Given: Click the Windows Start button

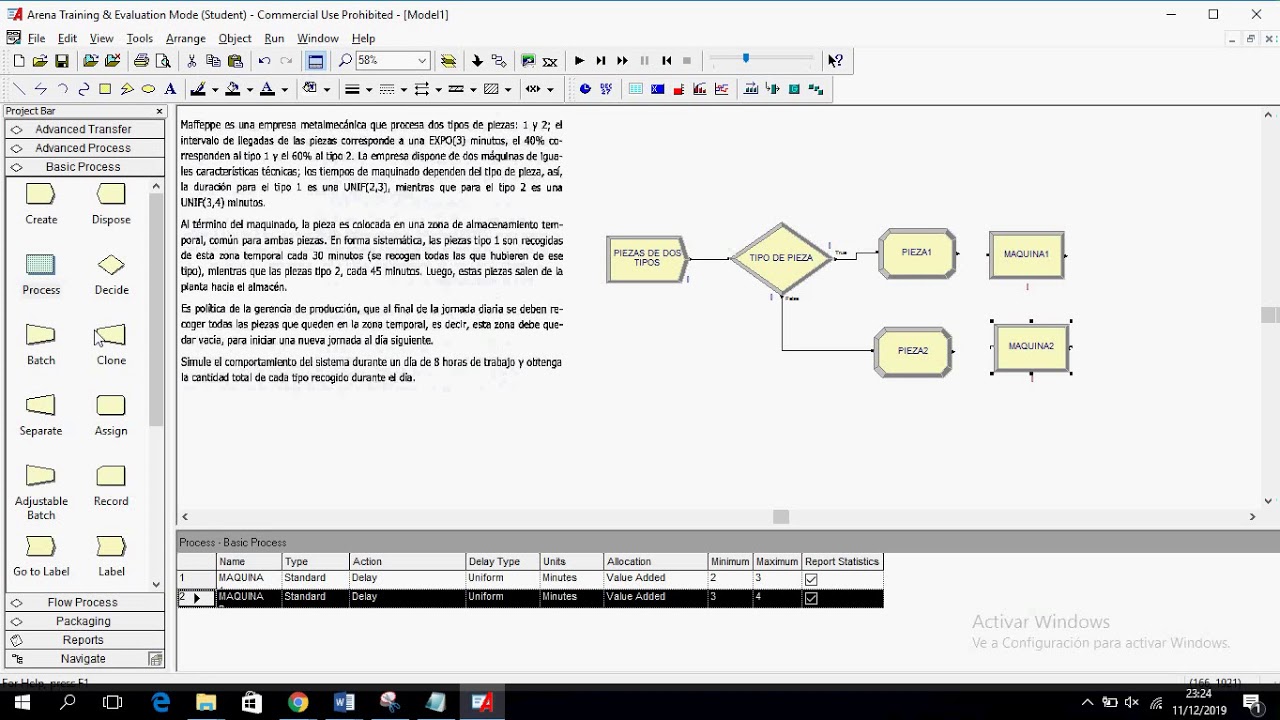Looking at the screenshot, I should click(x=22, y=702).
